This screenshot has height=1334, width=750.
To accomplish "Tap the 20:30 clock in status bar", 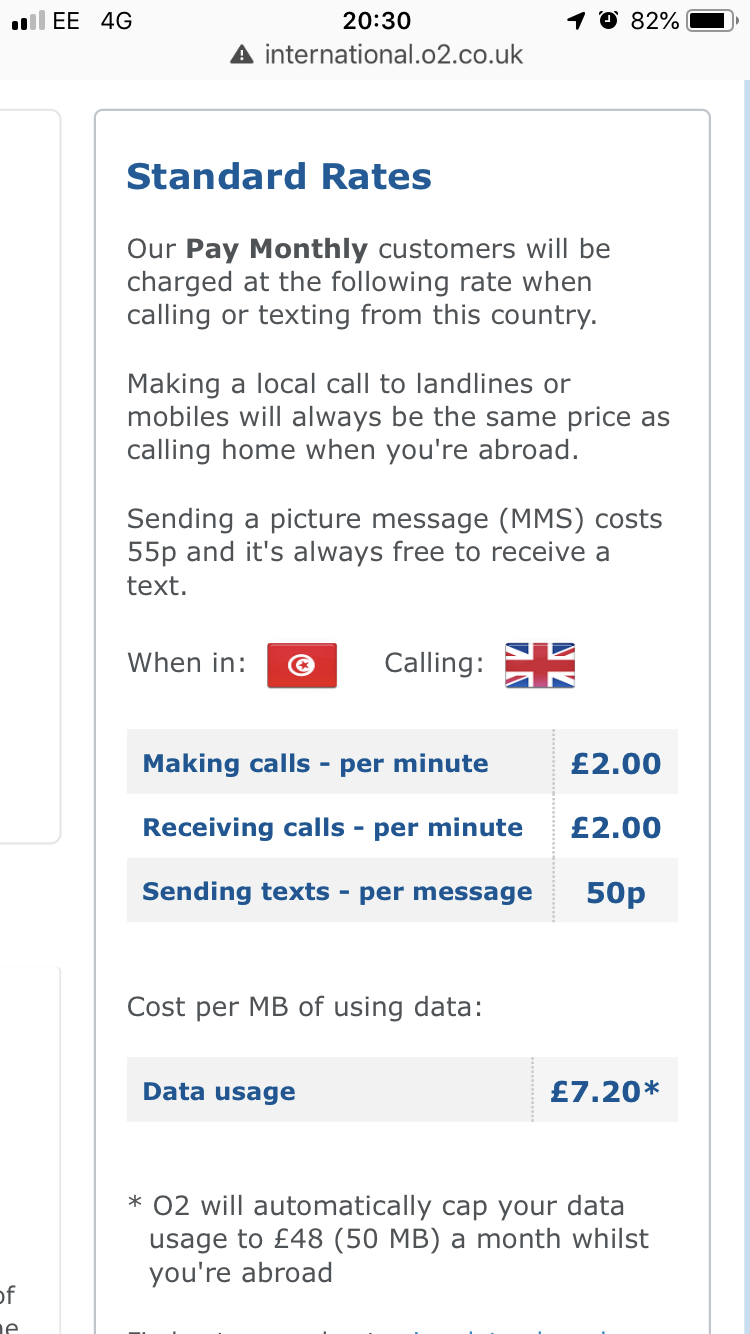I will pyautogui.click(x=375, y=21).
